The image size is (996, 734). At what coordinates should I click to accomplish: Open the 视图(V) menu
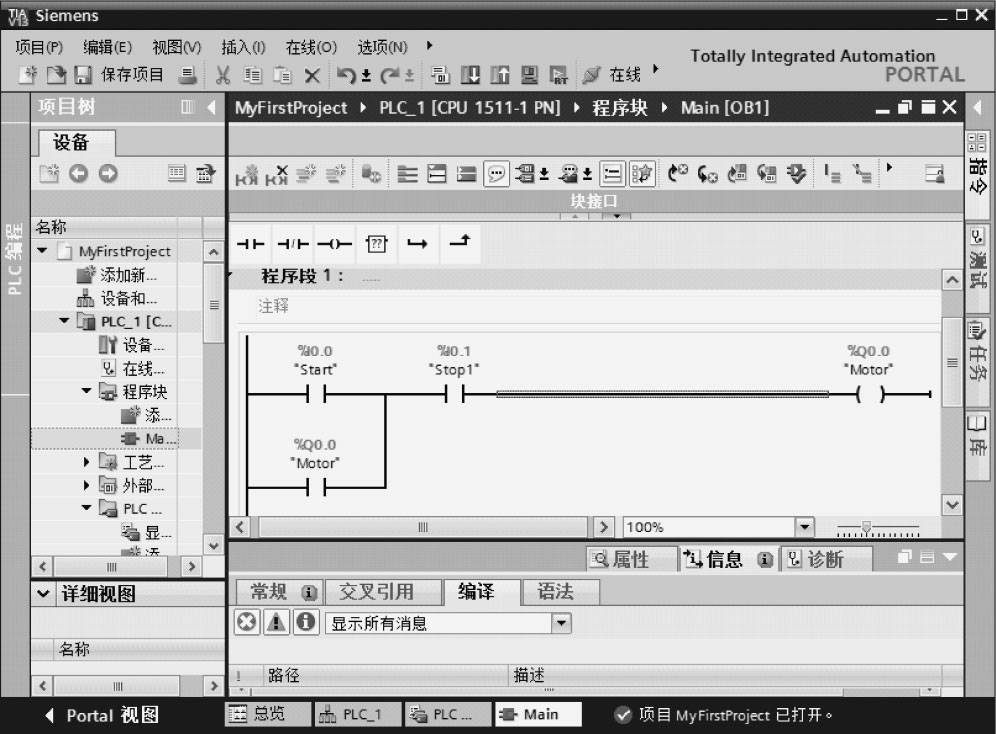177,47
